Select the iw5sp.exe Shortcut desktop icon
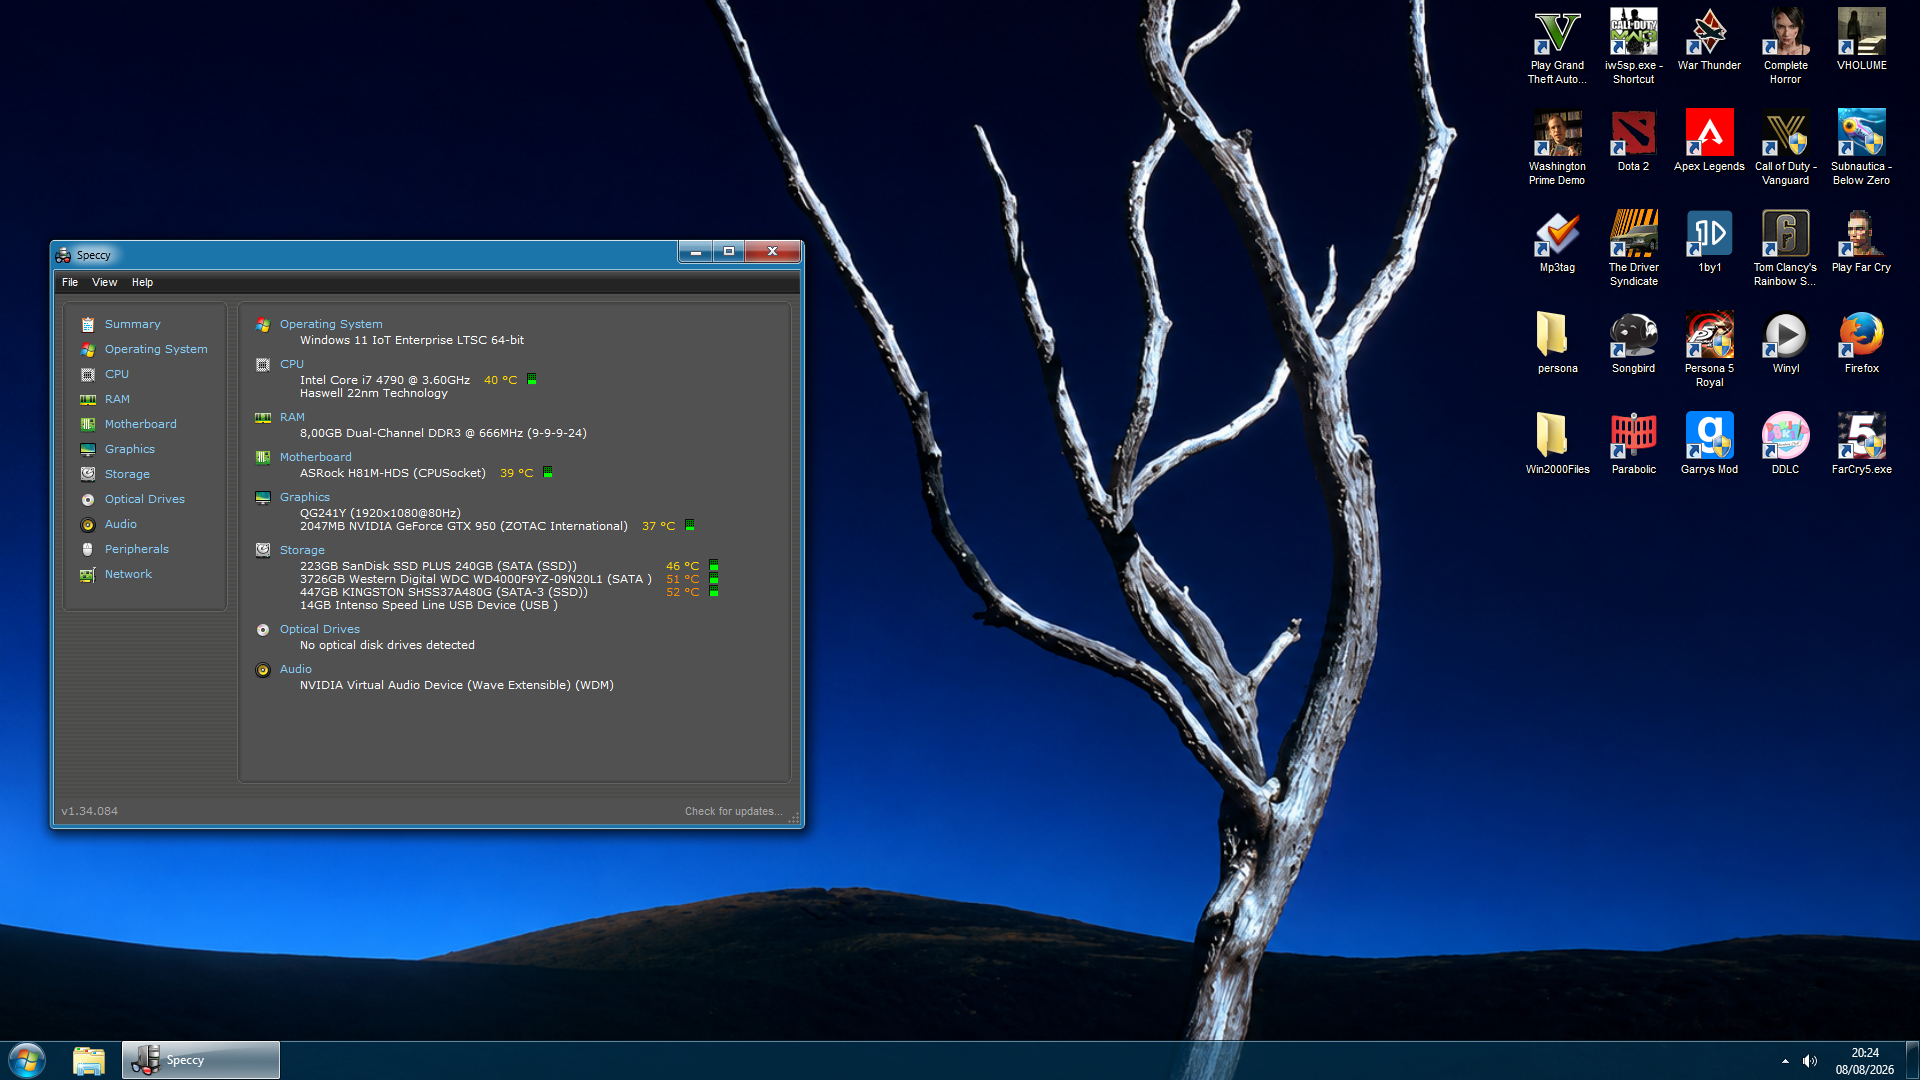 pos(1633,47)
